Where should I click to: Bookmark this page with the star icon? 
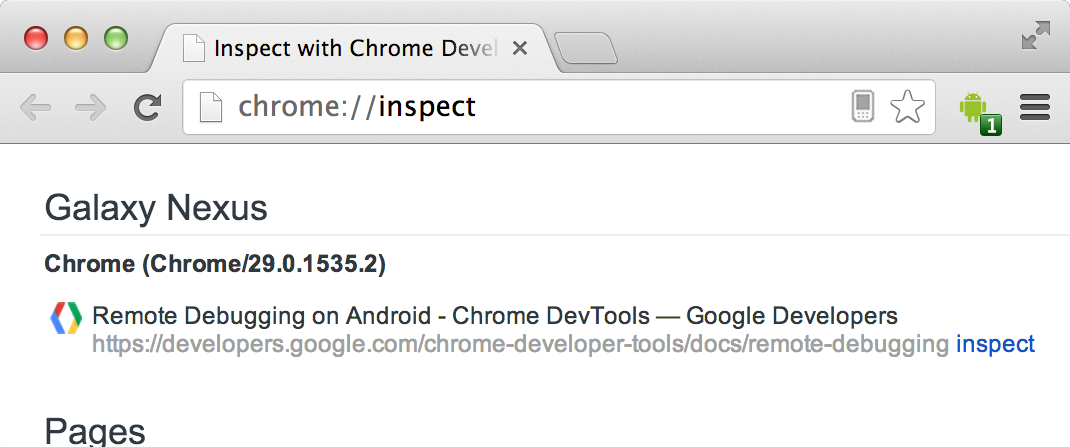coord(907,106)
